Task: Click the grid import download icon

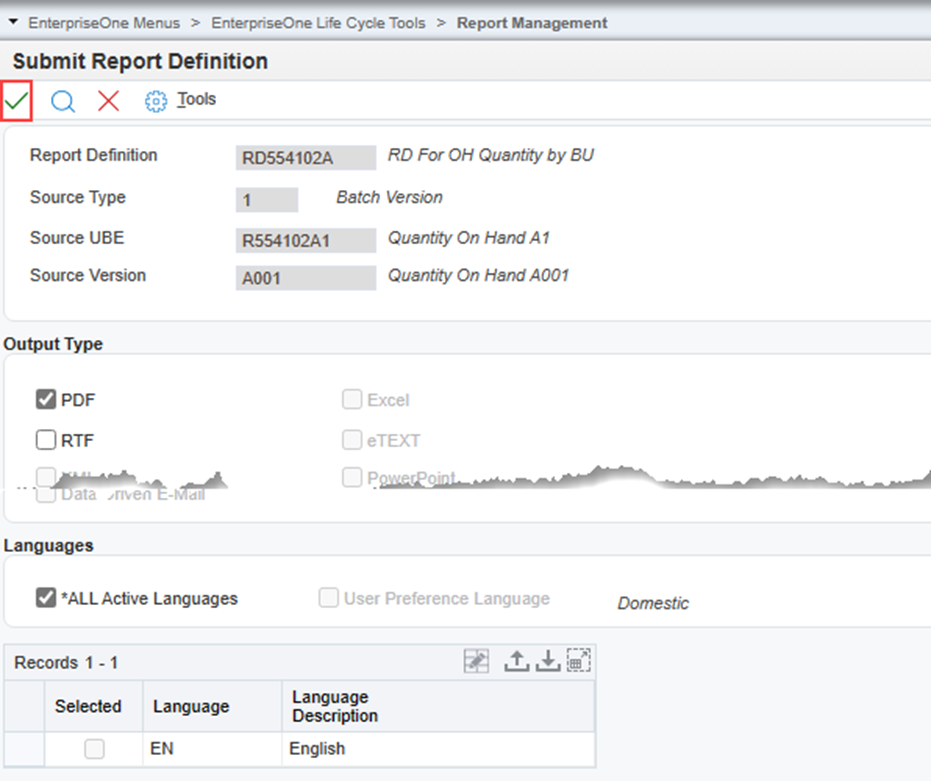Action: pyautogui.click(x=548, y=661)
